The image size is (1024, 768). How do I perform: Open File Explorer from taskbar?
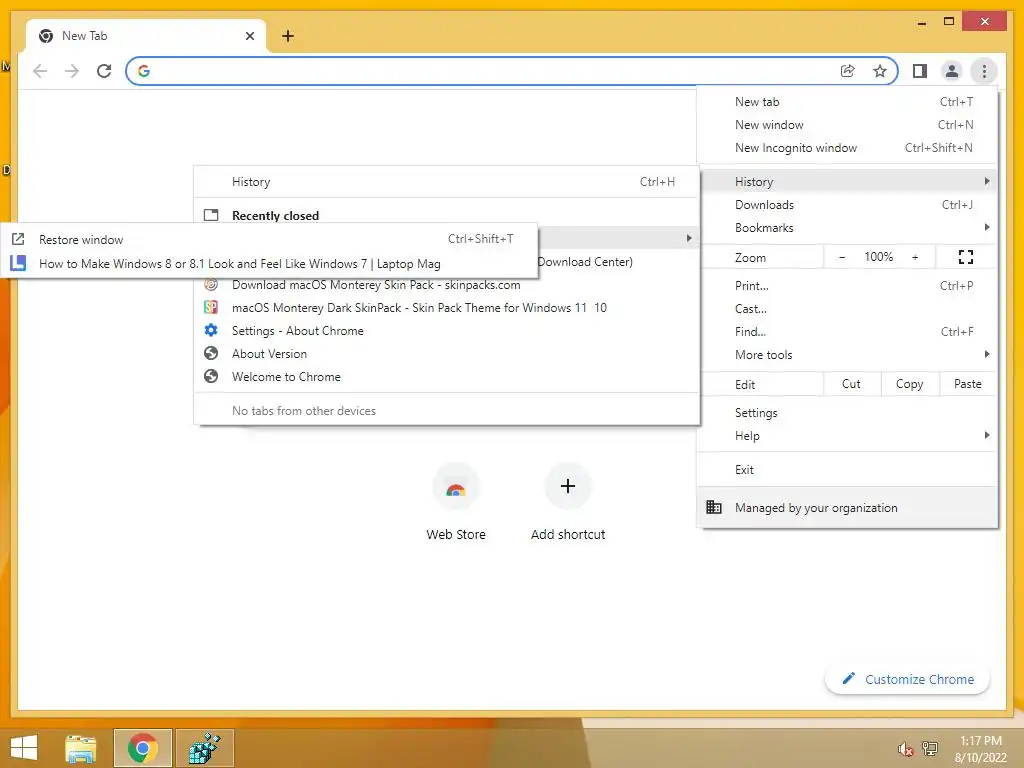(x=80, y=748)
